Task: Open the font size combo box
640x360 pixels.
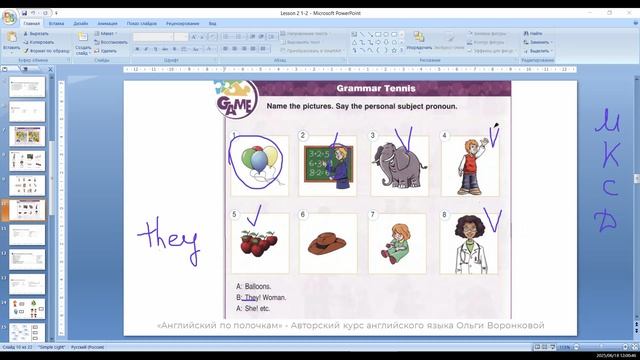Action: [x=180, y=37]
